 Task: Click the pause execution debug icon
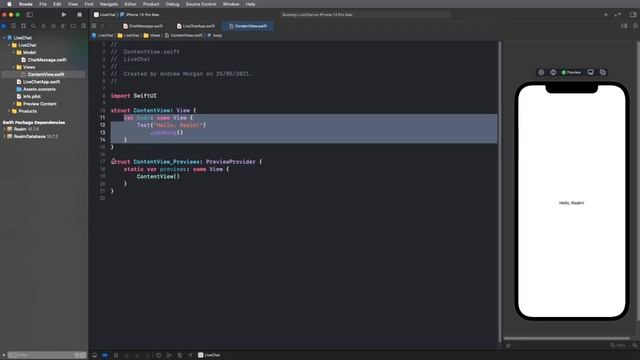click(x=116, y=355)
